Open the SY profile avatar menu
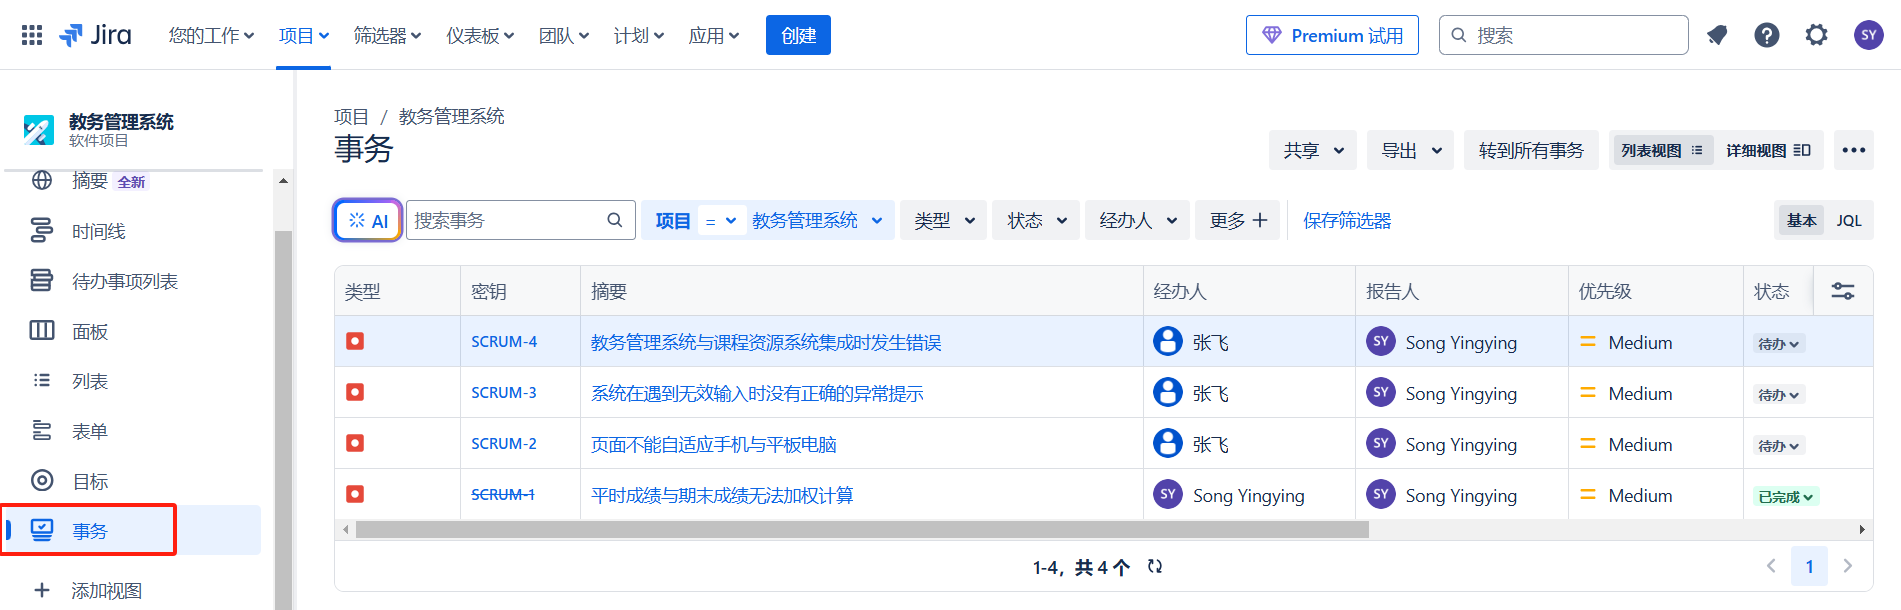Viewport: 1901px width, 610px height. click(x=1869, y=35)
